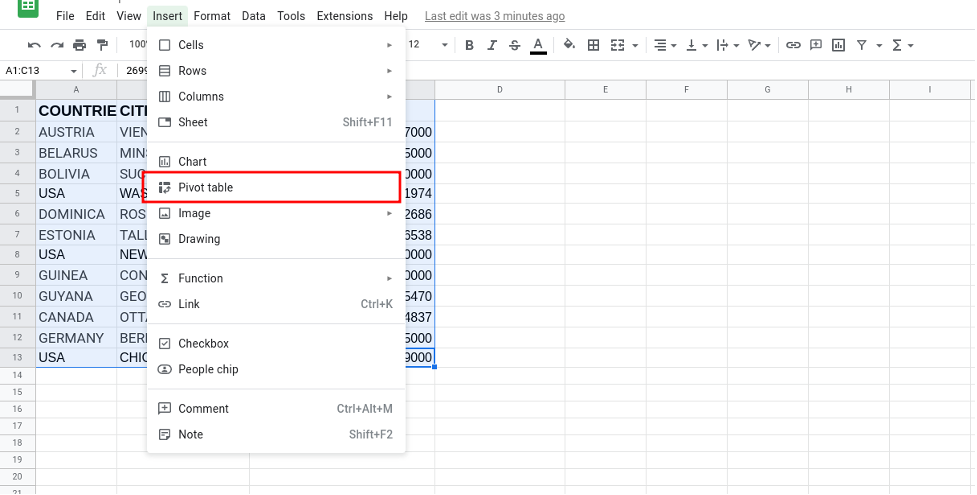The height and width of the screenshot is (495, 977).
Task: Toggle italic formatting
Action: 492,45
